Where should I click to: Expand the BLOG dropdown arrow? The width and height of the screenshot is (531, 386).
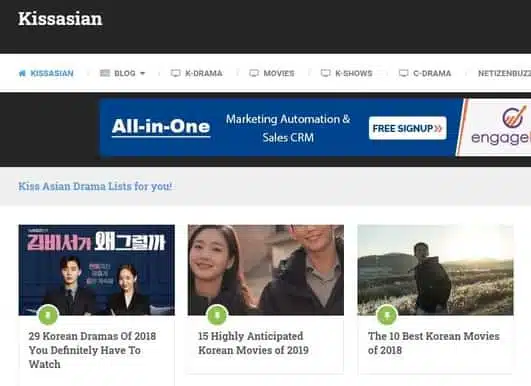[143, 73]
